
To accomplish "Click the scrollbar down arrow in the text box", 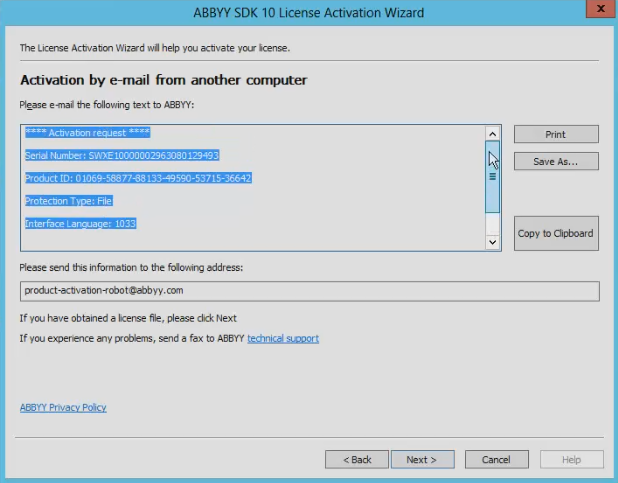I will tap(492, 242).
